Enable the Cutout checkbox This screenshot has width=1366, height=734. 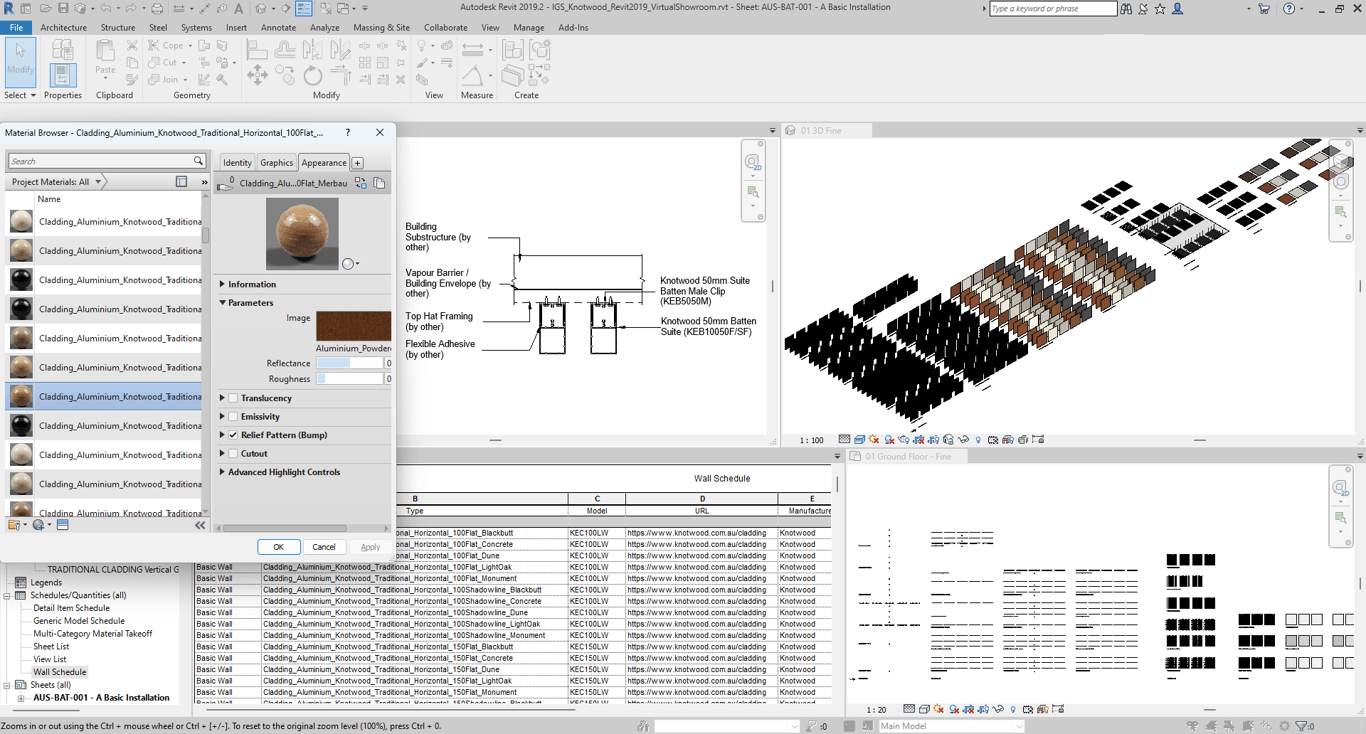pos(233,454)
